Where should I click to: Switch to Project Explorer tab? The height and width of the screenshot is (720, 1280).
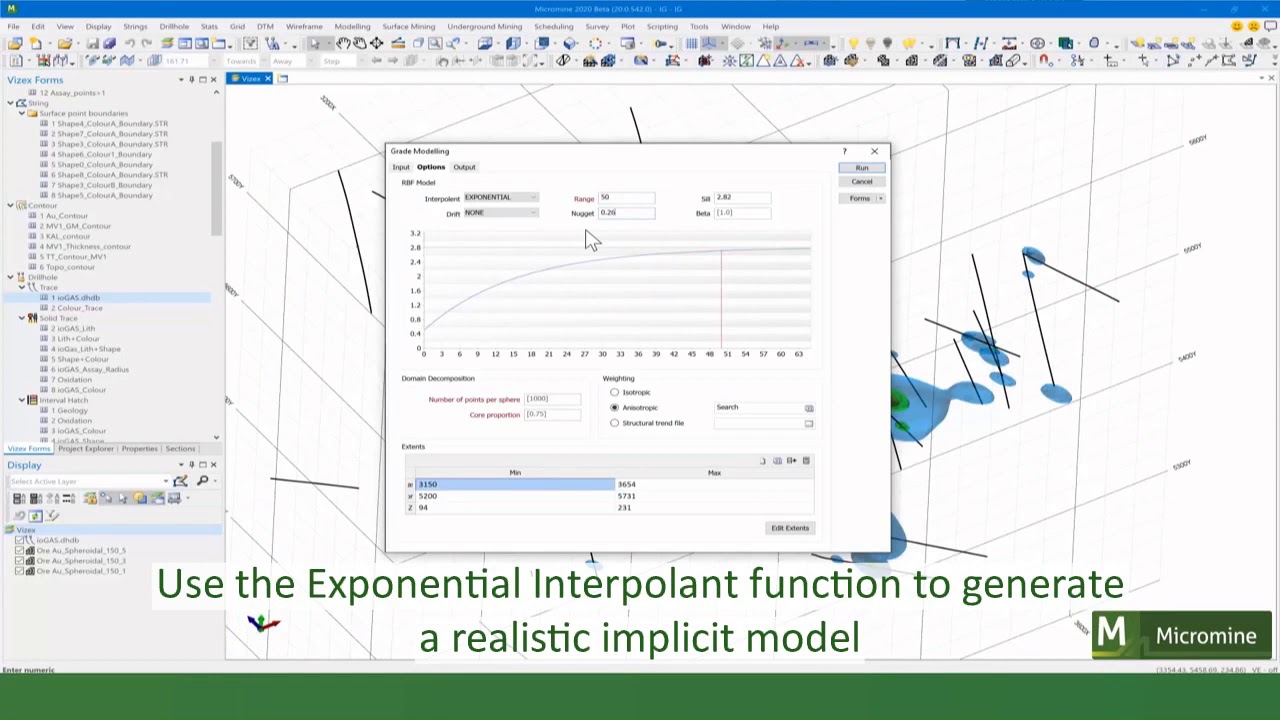86,449
